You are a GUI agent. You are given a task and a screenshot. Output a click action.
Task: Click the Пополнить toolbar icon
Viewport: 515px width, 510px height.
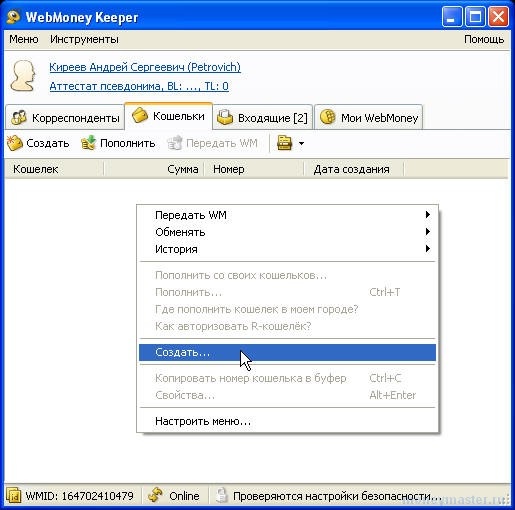88,143
